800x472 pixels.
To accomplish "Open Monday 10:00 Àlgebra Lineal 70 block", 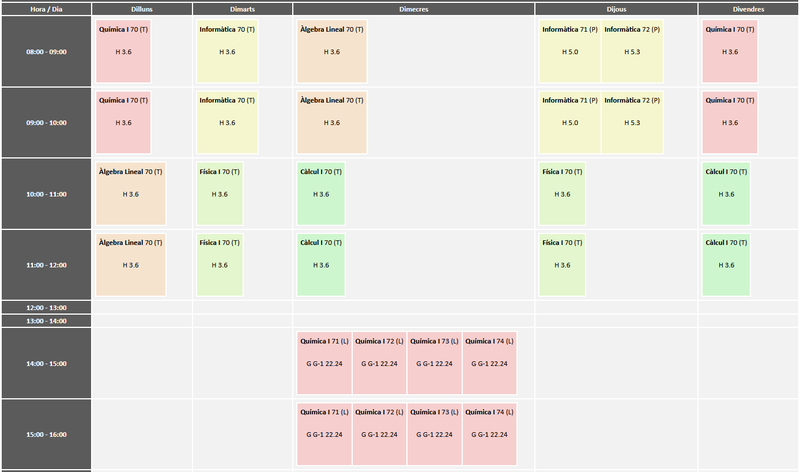I will [131, 193].
